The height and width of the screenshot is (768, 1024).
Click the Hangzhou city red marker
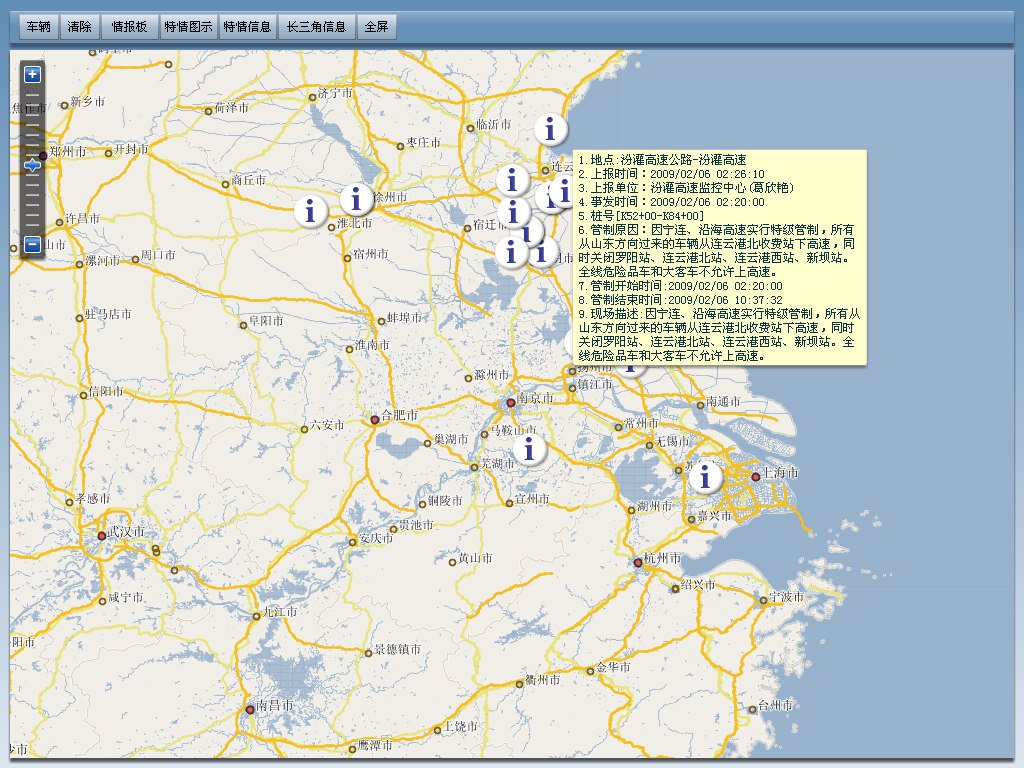pyautogui.click(x=638, y=562)
